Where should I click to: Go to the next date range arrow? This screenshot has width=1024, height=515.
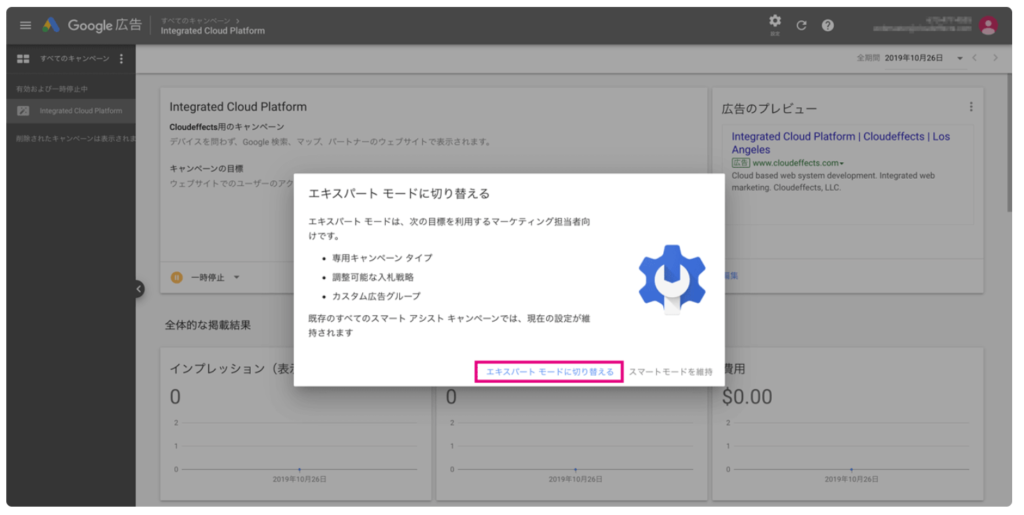coord(995,58)
